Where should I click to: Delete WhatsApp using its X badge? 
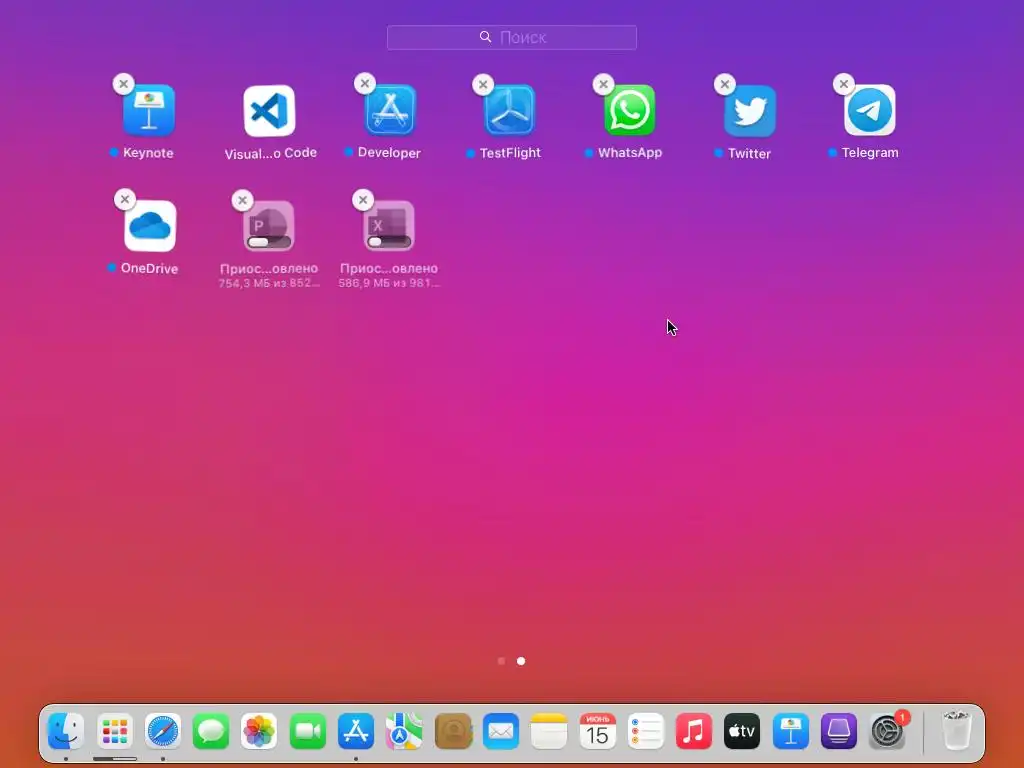pyautogui.click(x=603, y=84)
